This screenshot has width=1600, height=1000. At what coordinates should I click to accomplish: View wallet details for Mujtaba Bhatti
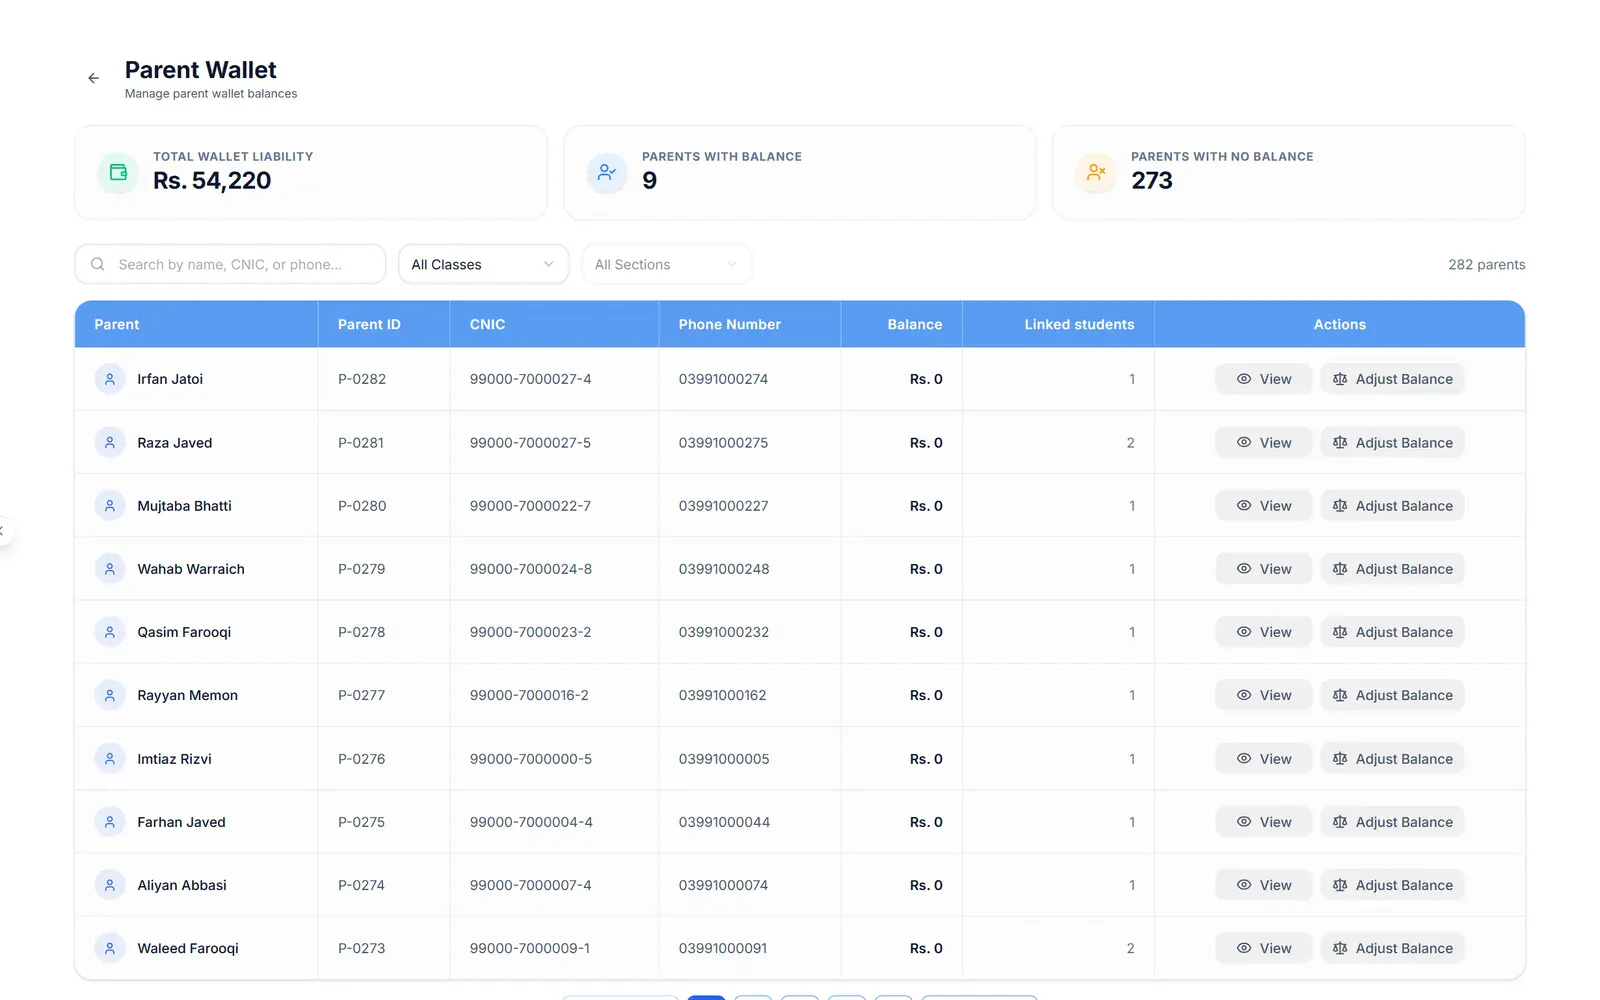click(1264, 506)
